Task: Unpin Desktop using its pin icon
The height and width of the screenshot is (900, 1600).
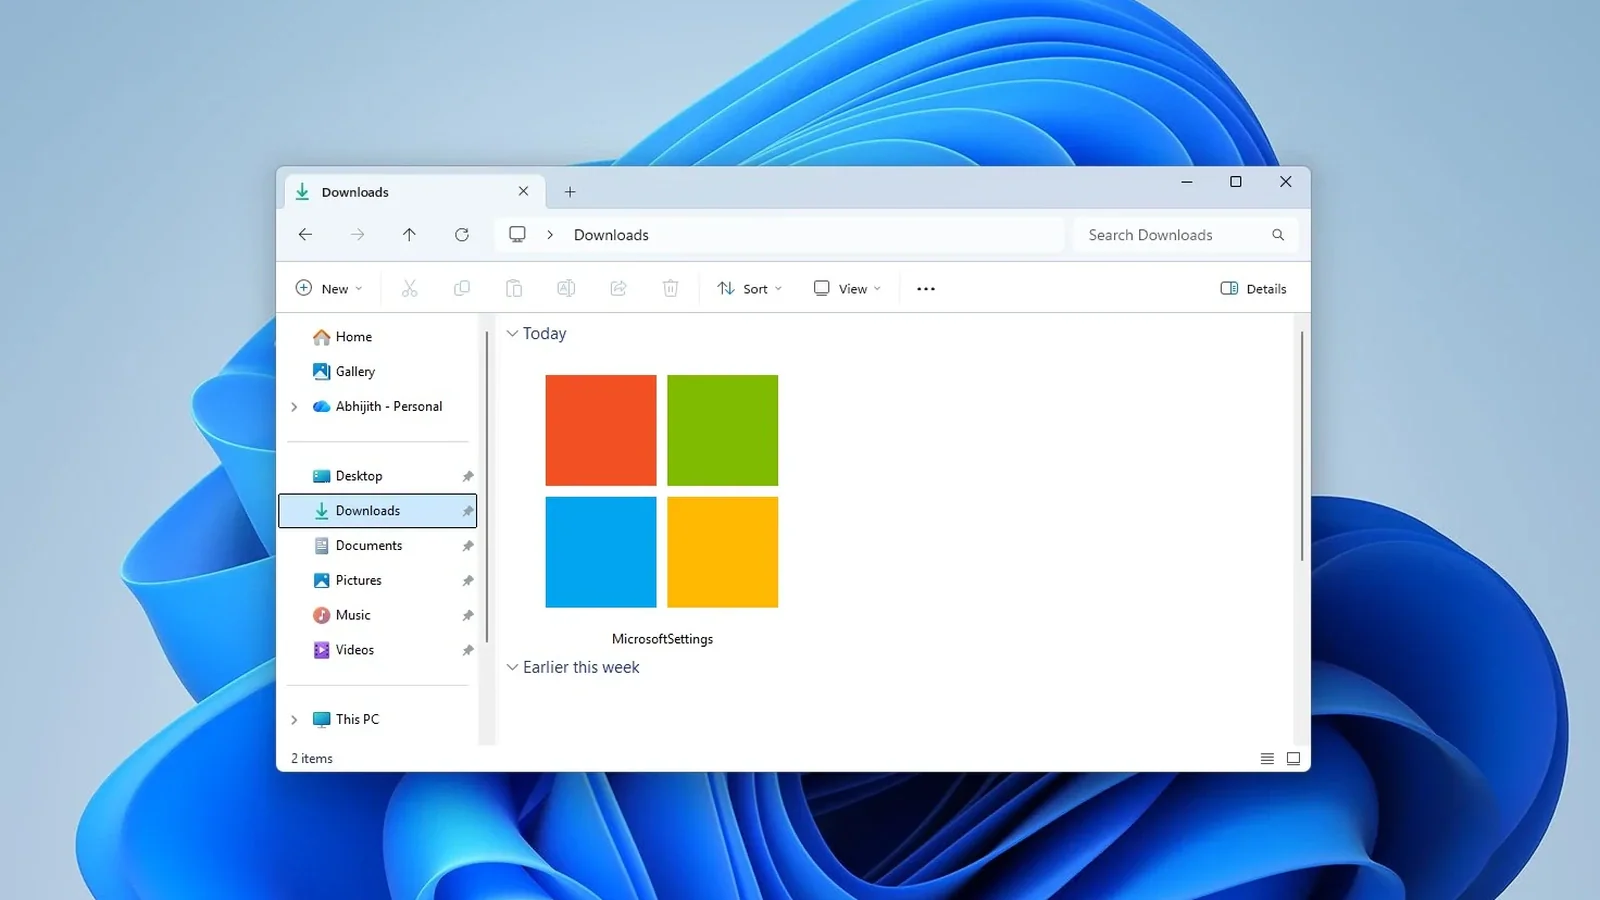Action: pyautogui.click(x=467, y=476)
